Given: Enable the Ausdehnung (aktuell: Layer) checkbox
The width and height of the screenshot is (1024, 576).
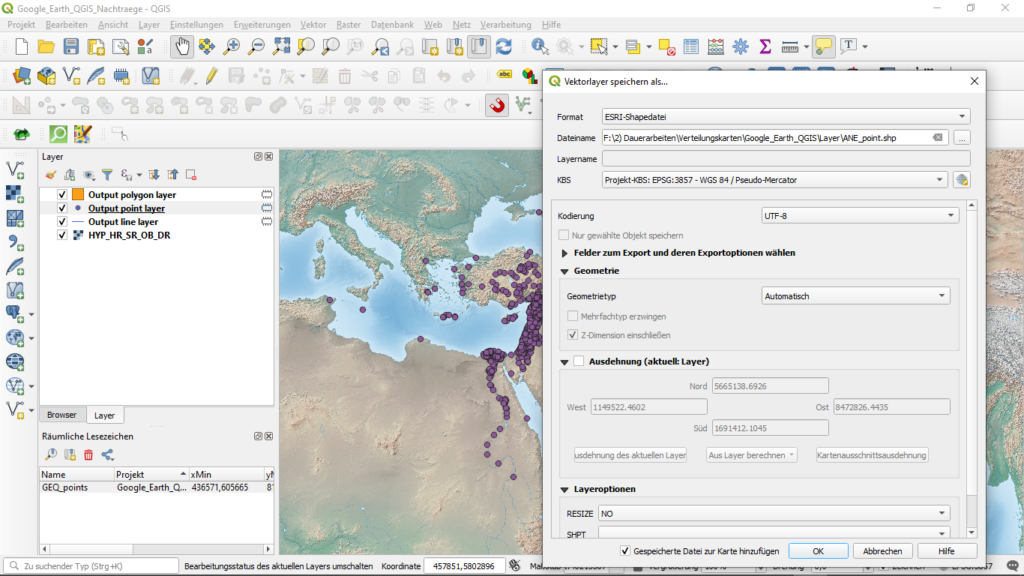Looking at the screenshot, I should 578,361.
